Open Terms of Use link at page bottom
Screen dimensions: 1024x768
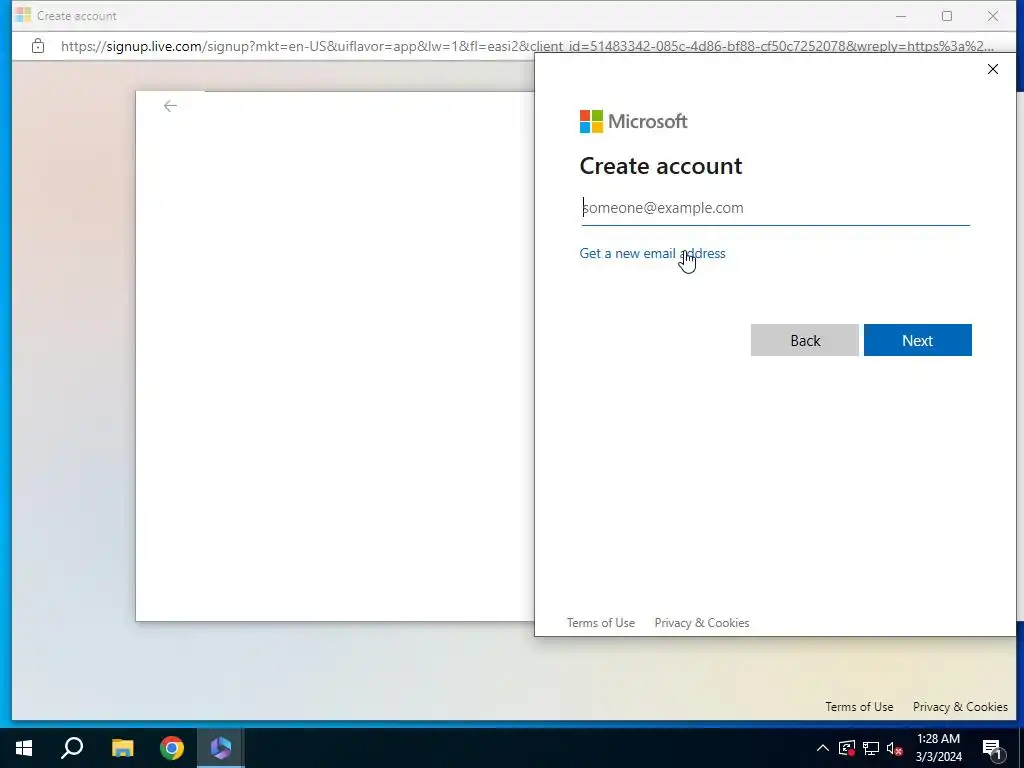(859, 707)
